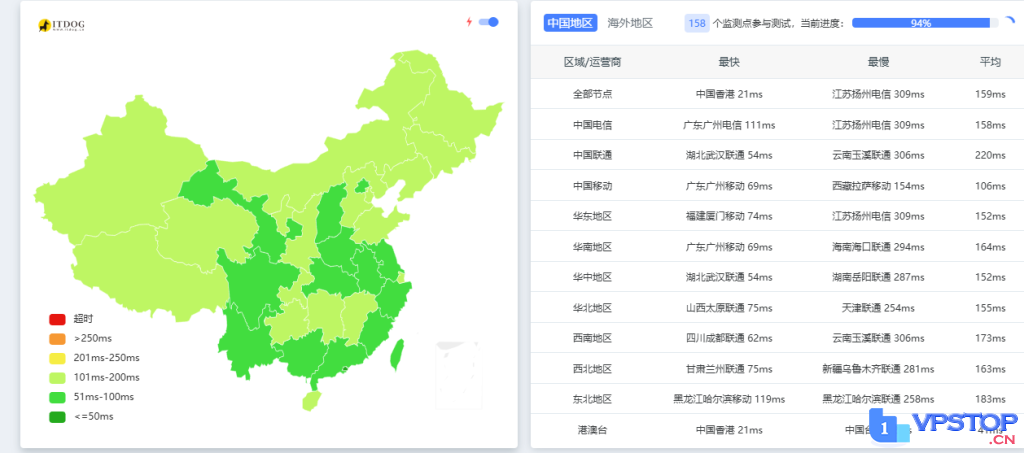This screenshot has width=1024, height=453.
Task: Click the 51ms-100ms legend swatch
Action: (x=57, y=397)
